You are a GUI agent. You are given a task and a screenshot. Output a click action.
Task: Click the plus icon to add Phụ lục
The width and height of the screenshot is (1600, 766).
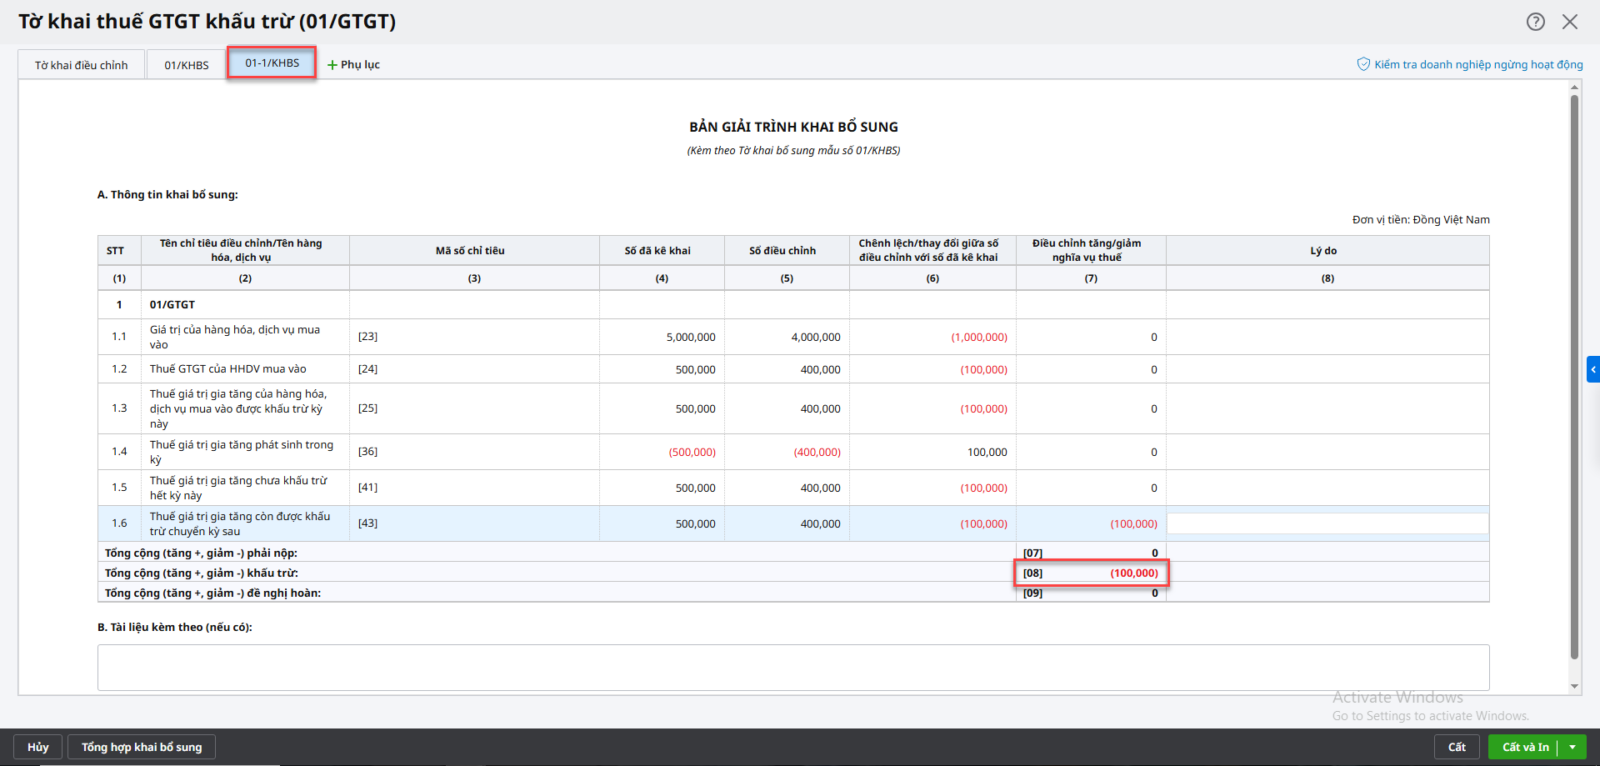332,65
